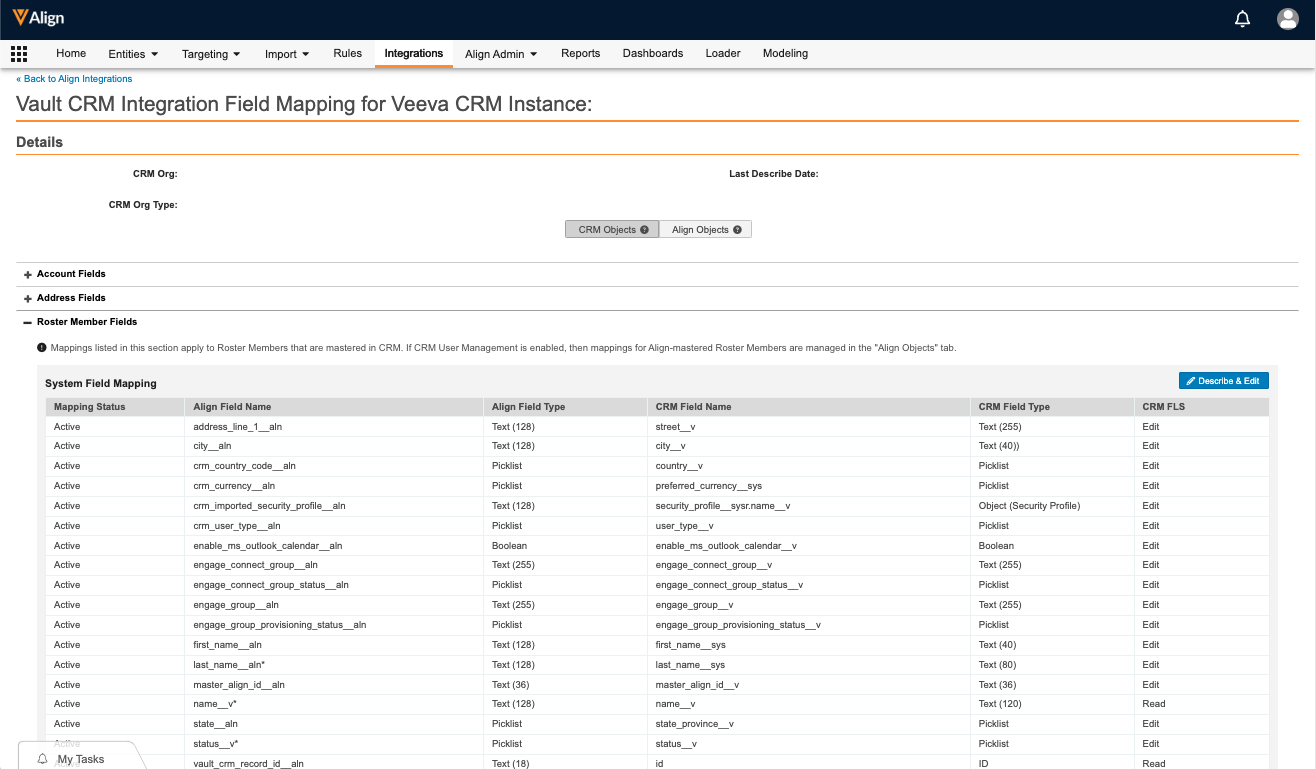Open the user profile avatar menu
1316x769 pixels.
[x=1288, y=19]
